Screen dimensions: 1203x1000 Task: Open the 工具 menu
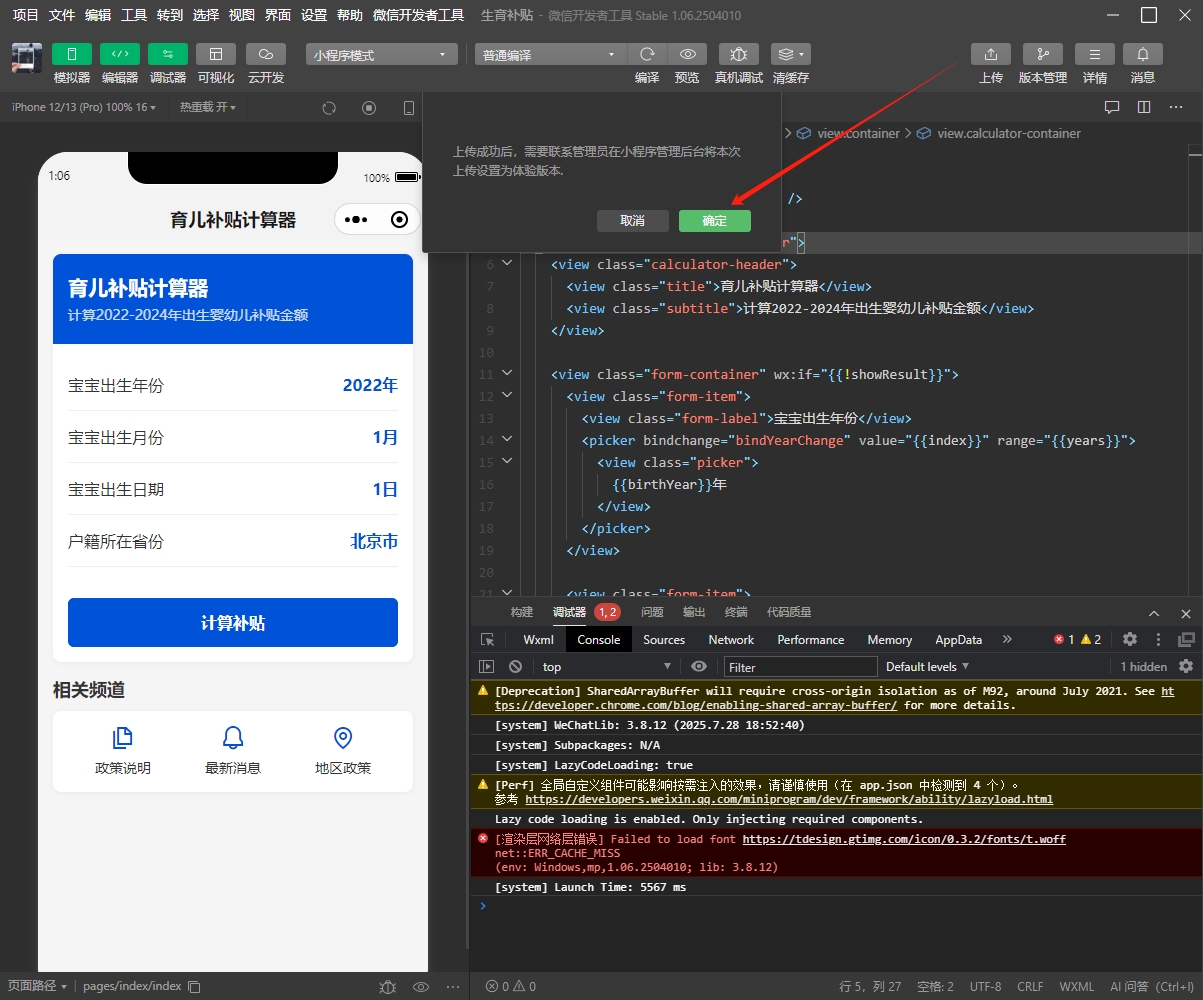tap(134, 15)
